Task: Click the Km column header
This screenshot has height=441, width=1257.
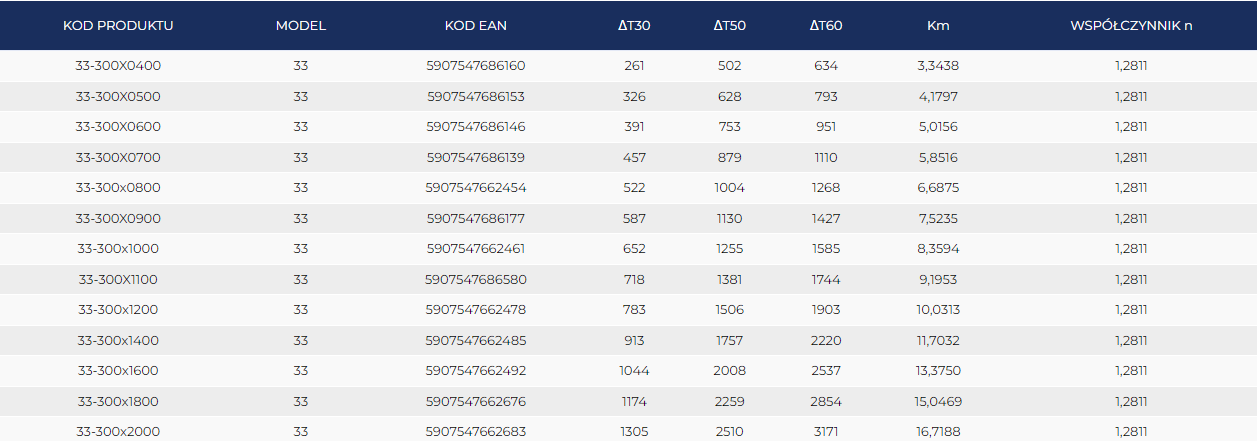Action: [938, 25]
